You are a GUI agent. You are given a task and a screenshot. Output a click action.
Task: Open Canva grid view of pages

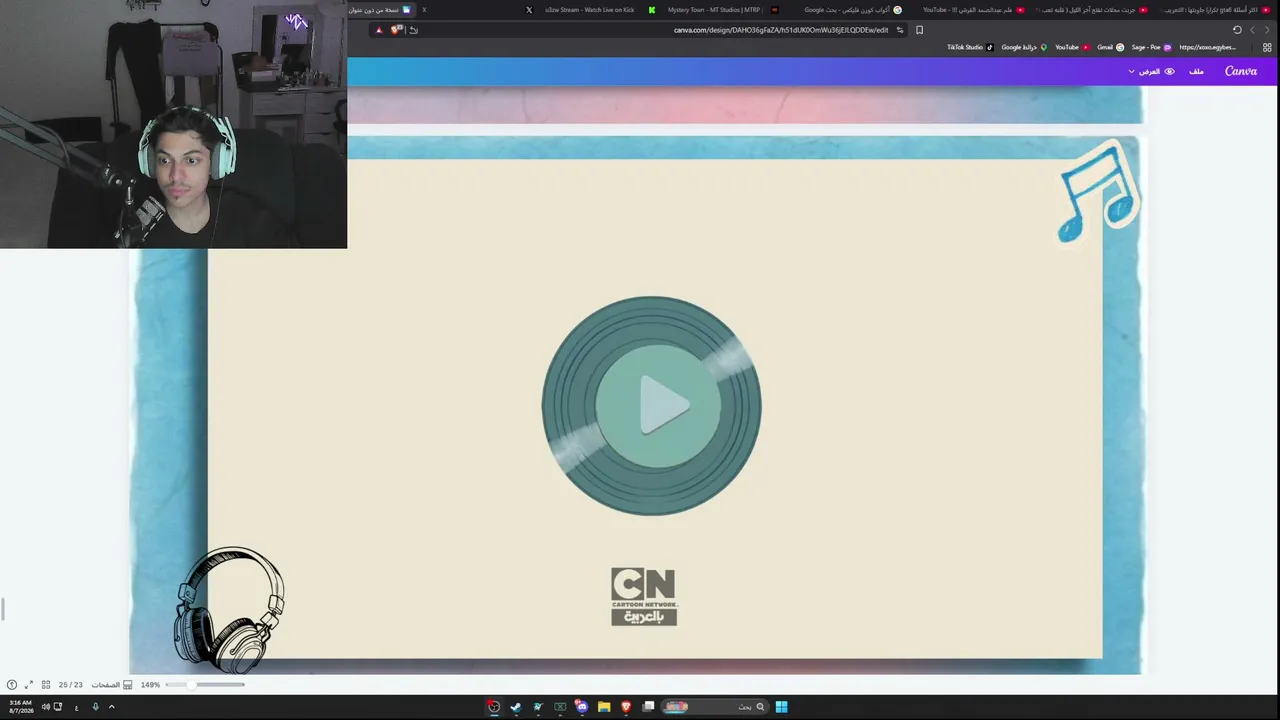(x=46, y=685)
